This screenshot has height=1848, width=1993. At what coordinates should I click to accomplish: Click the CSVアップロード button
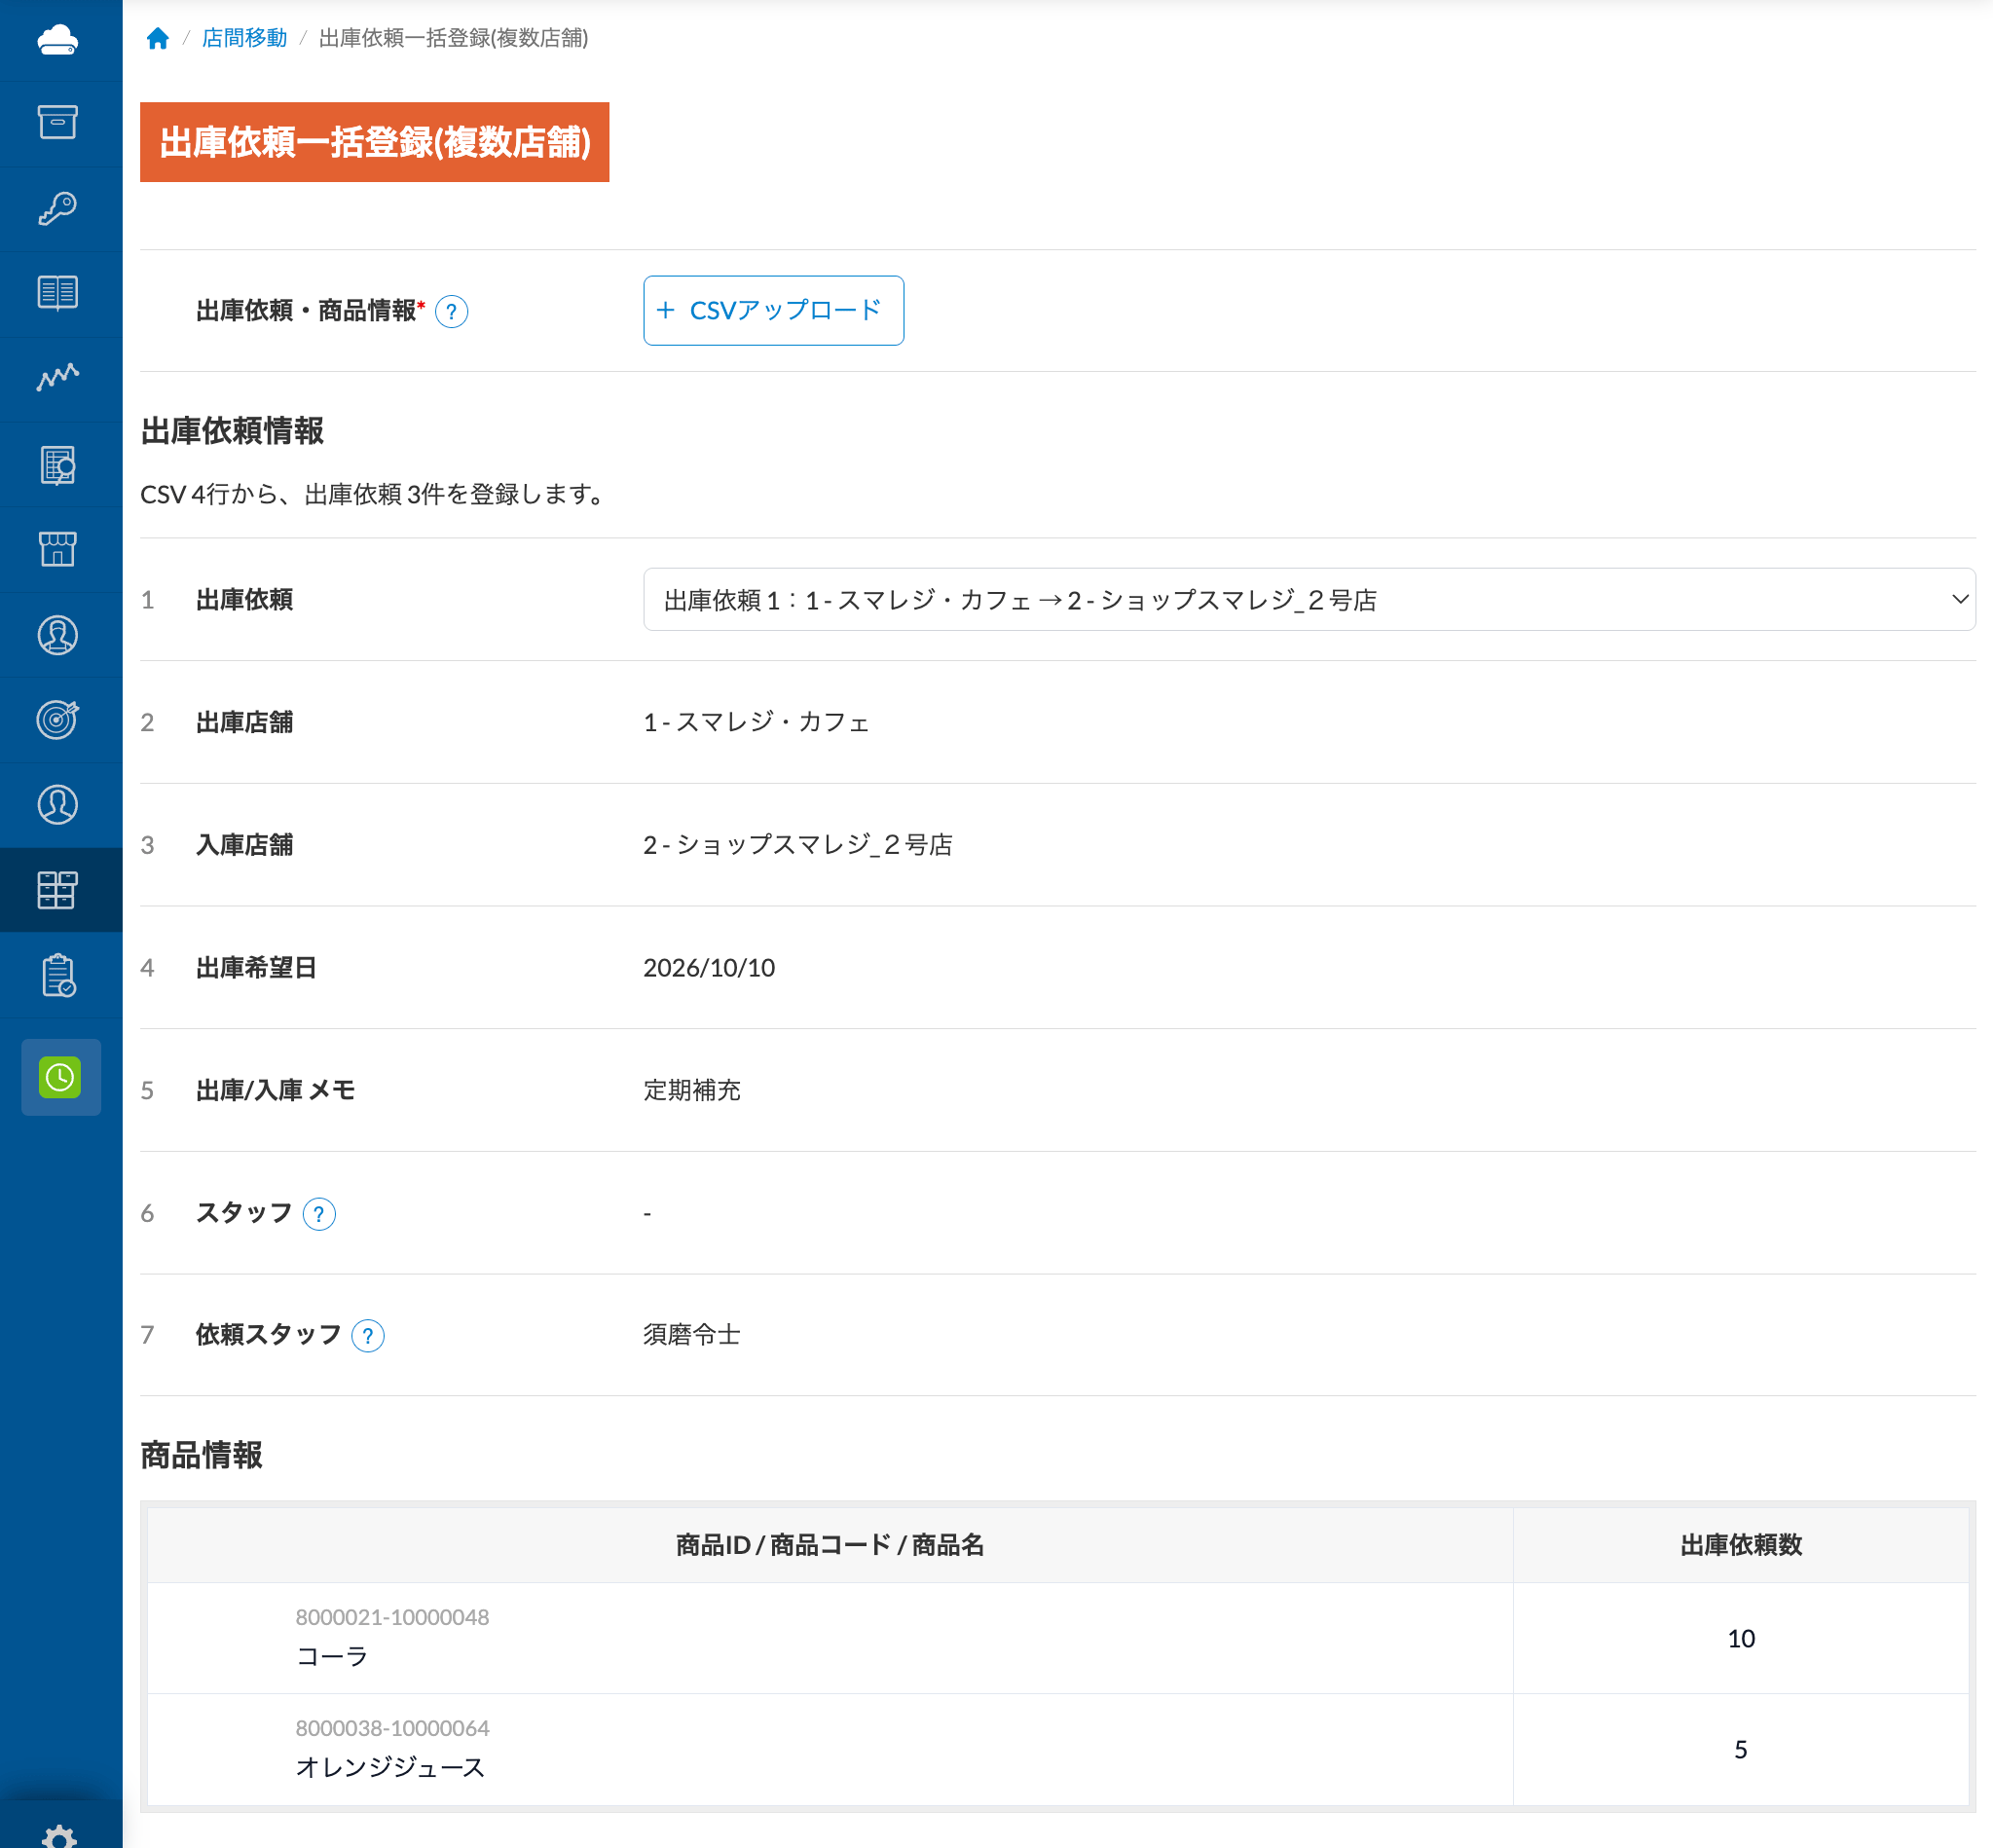click(x=773, y=311)
